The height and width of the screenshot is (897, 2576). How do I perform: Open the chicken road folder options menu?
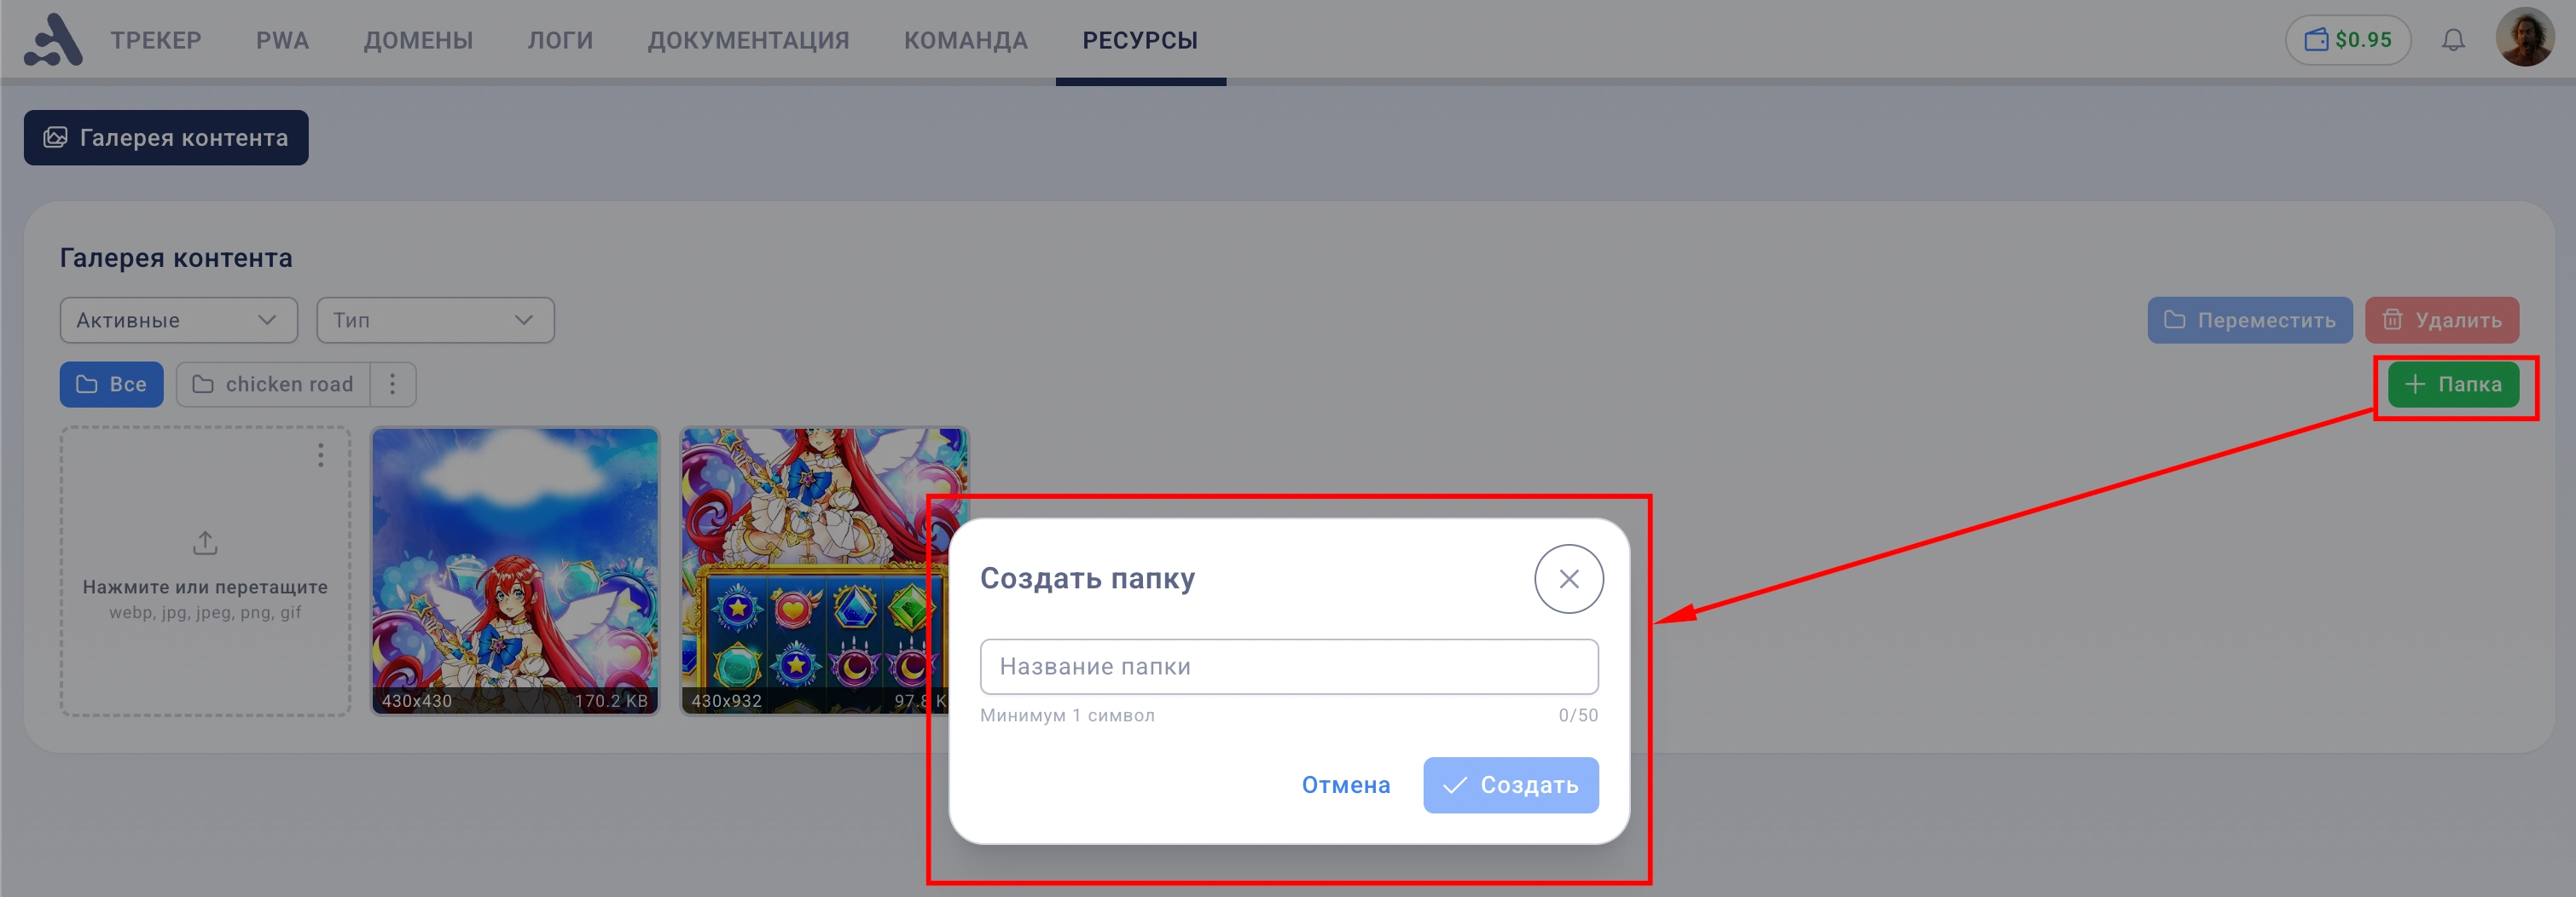click(393, 384)
